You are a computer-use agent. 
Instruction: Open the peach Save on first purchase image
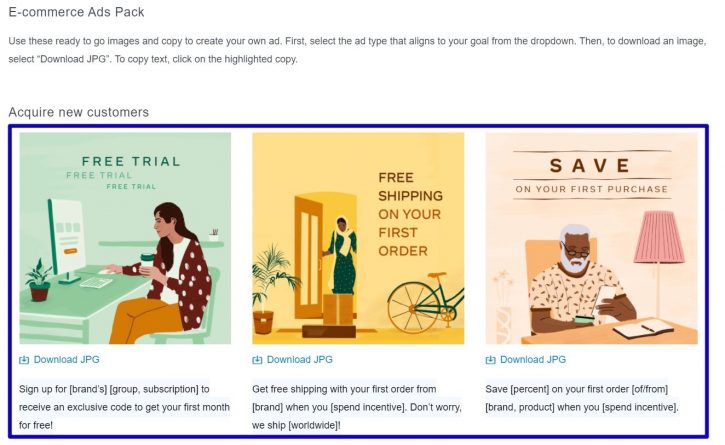[591, 238]
